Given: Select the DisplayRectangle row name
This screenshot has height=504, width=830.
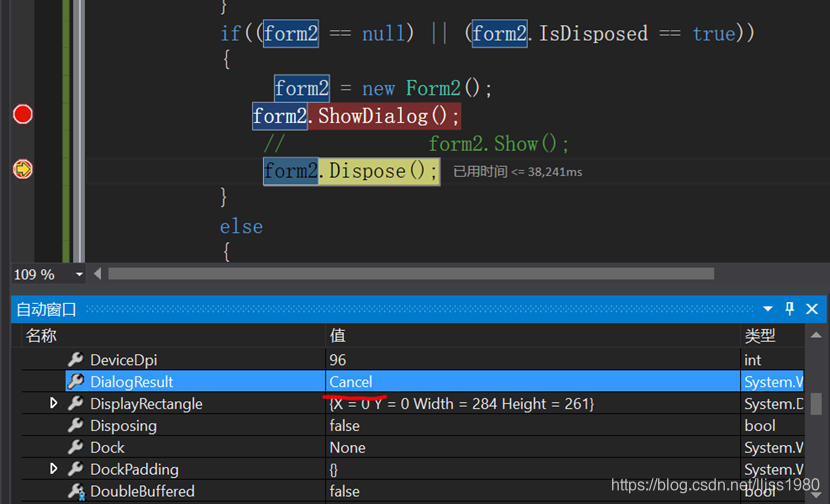Looking at the screenshot, I should pos(147,404).
